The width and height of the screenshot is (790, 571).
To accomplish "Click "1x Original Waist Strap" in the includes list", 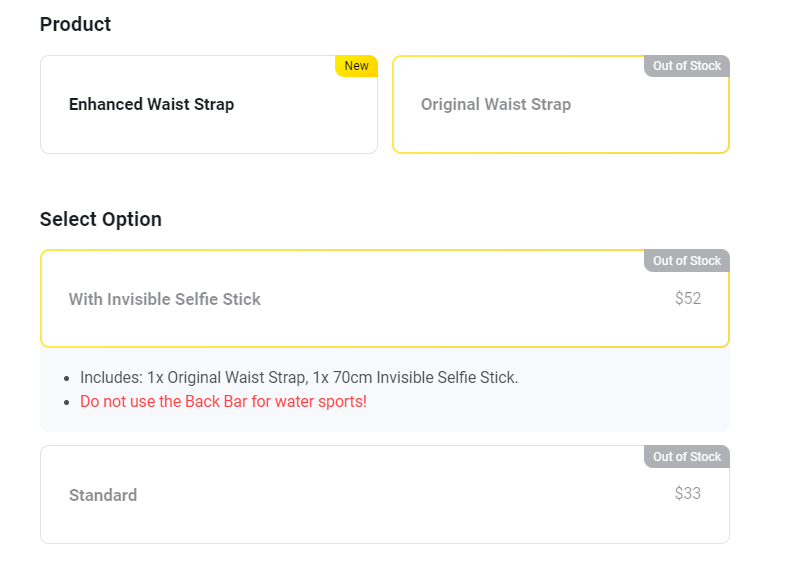I will click(226, 378).
